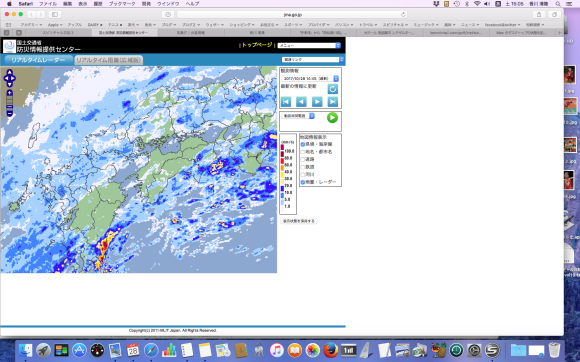580x362 pixels.
Task: Show all tabs overview button
Action: (x=554, y=14)
